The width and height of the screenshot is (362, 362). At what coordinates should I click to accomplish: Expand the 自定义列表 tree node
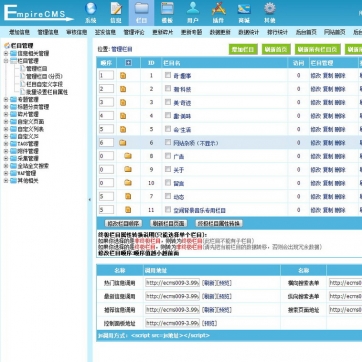(x=6, y=129)
